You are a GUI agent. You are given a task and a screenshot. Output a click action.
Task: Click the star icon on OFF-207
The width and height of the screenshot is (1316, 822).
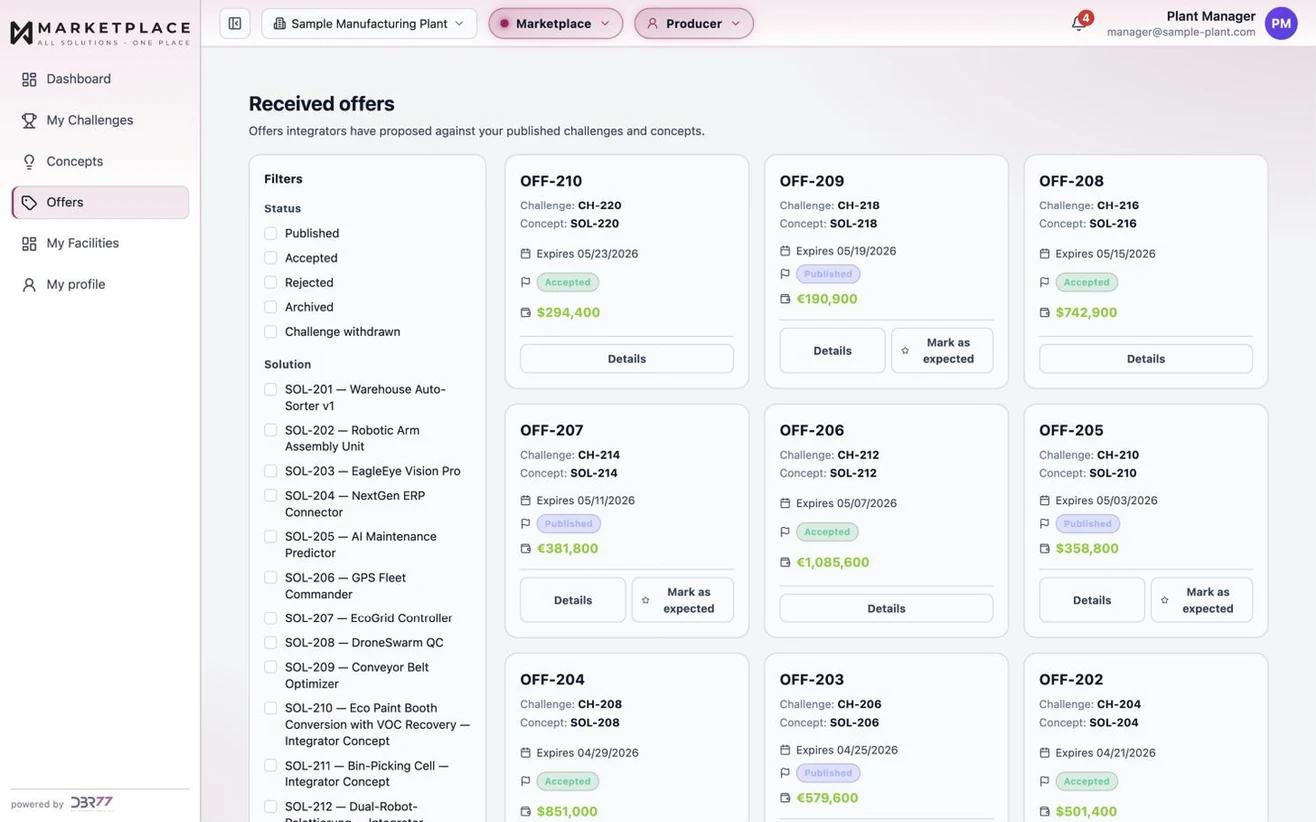(645, 600)
